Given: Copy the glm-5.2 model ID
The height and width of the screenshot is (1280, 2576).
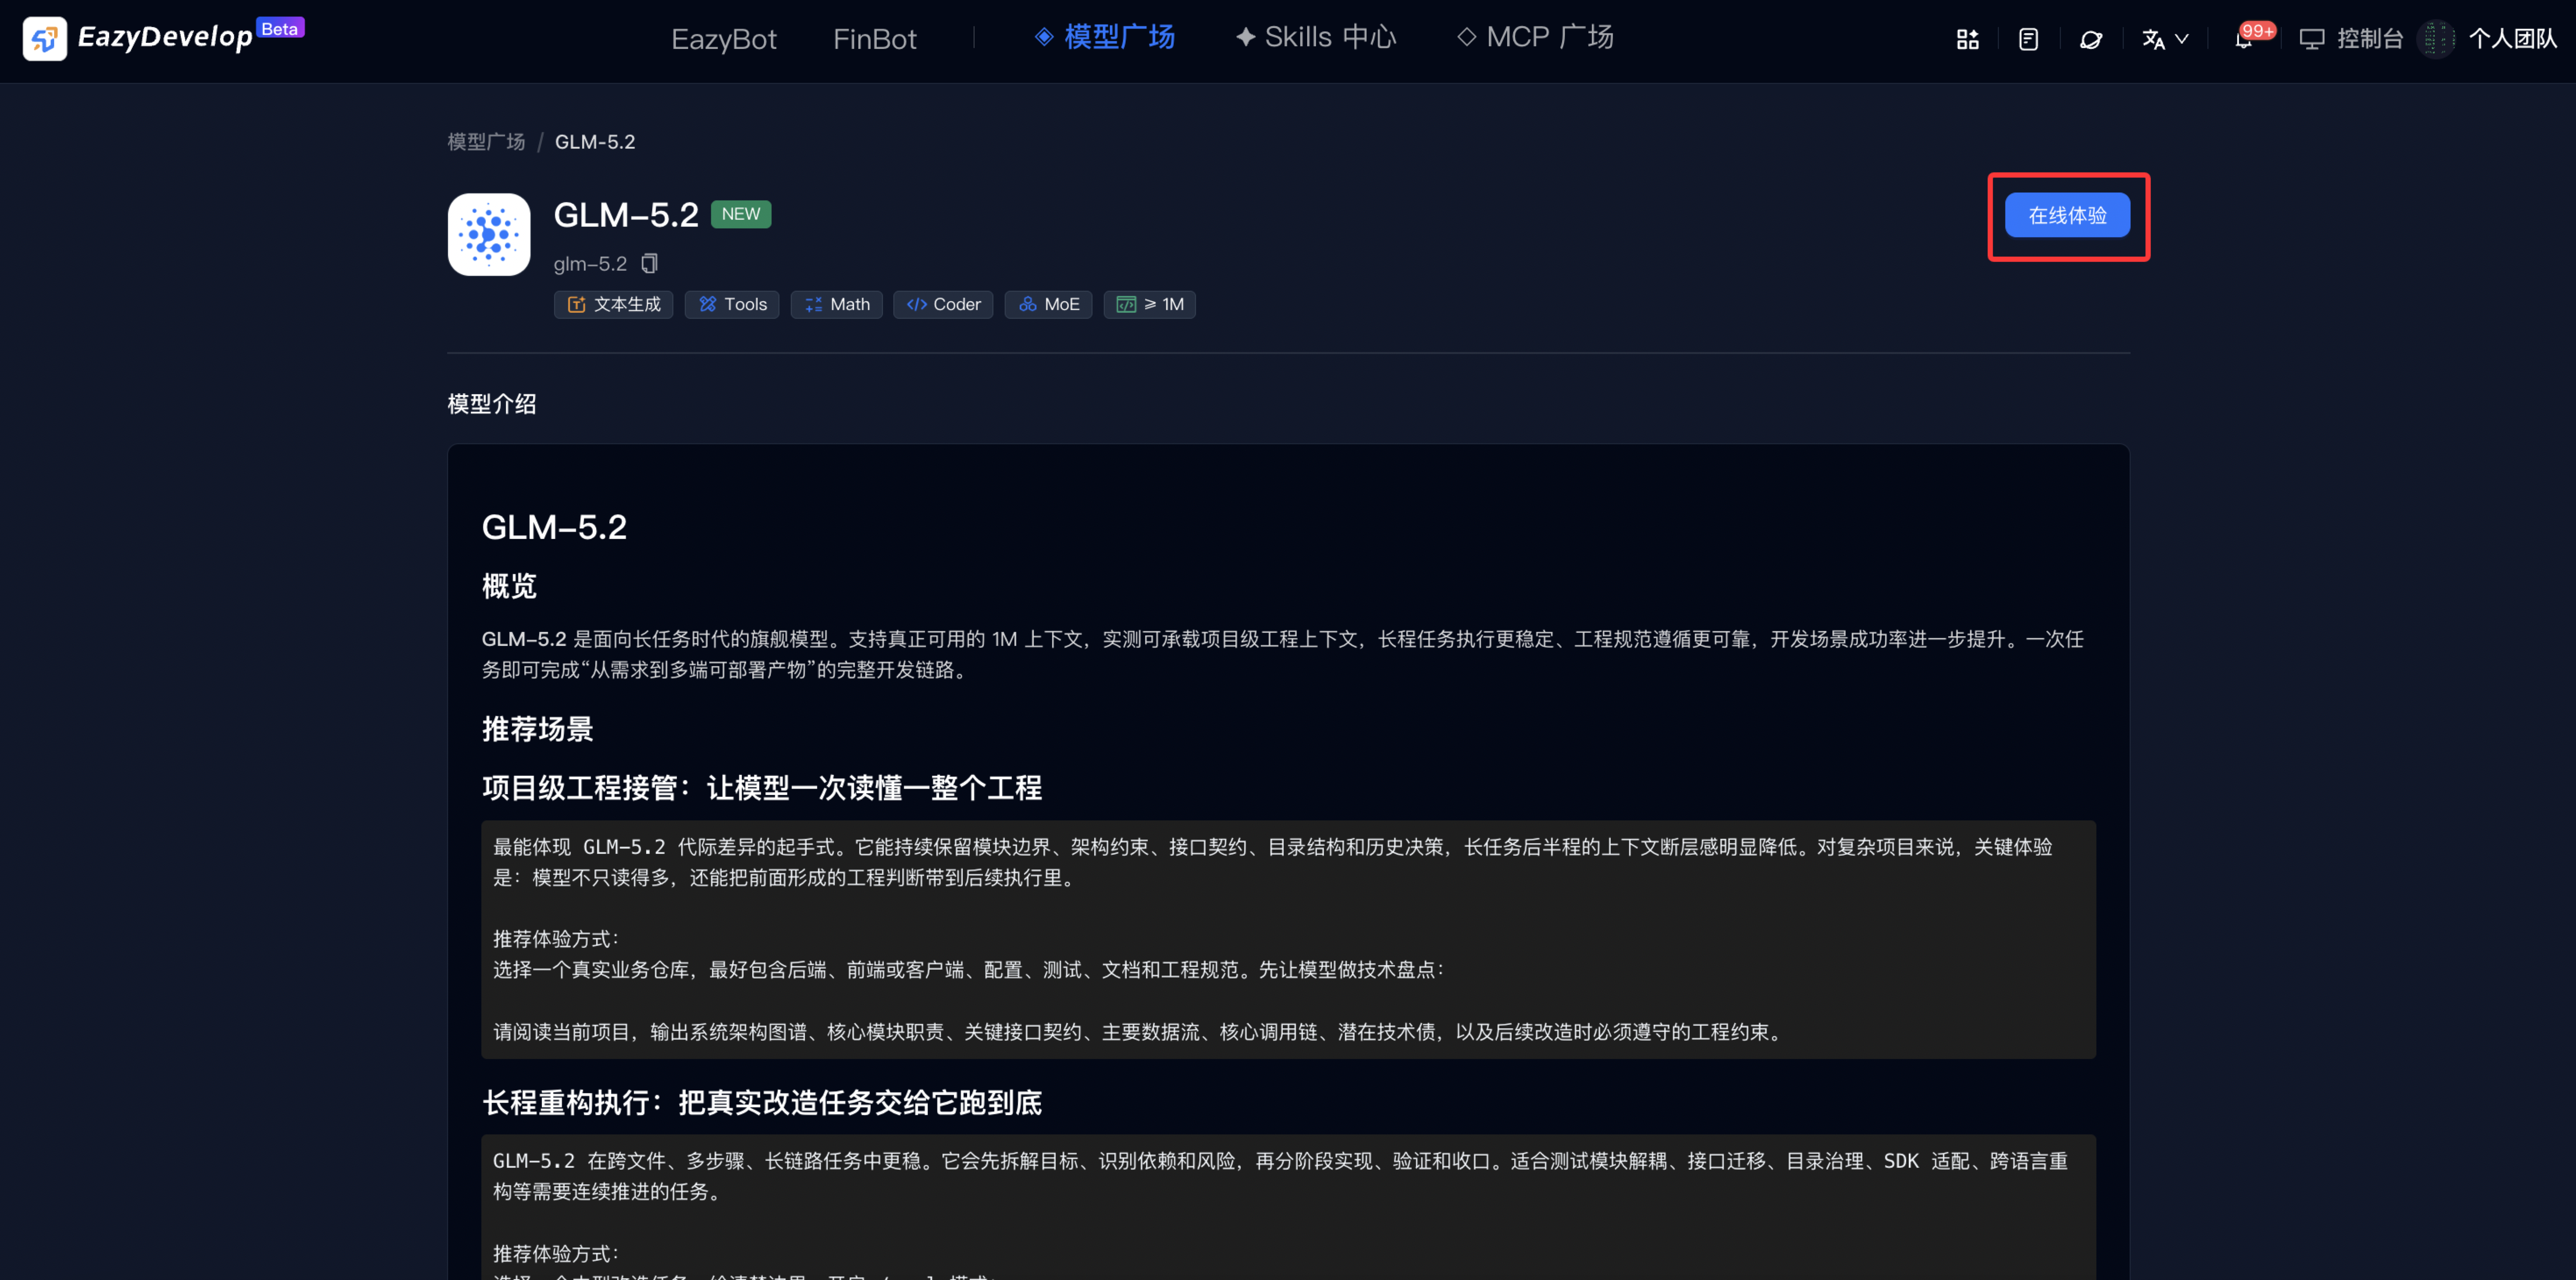Looking at the screenshot, I should pyautogui.click(x=649, y=264).
